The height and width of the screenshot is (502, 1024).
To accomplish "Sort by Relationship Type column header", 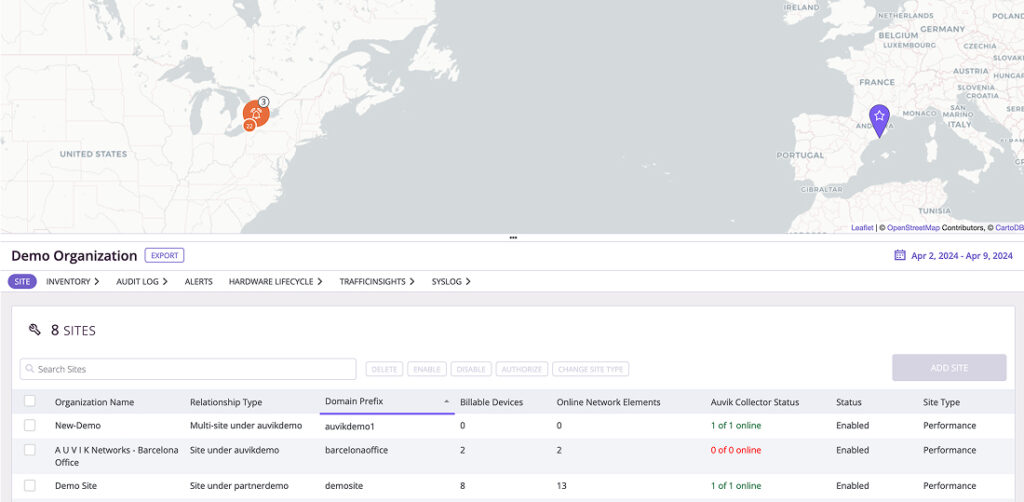I will coord(226,402).
